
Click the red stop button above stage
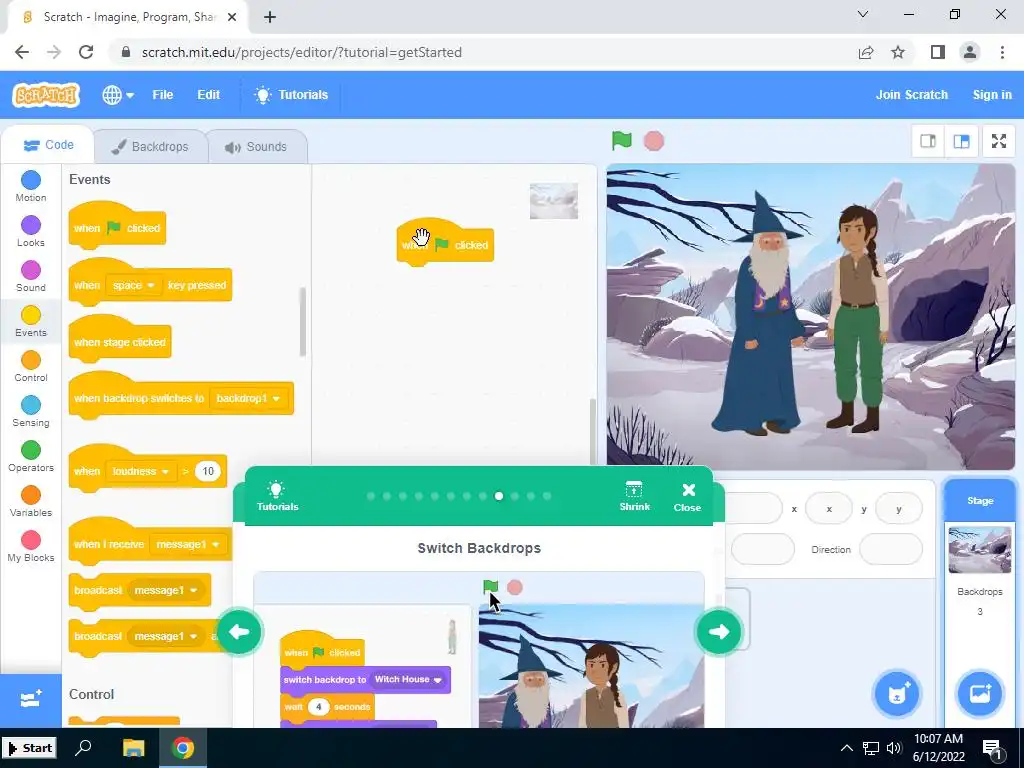654,140
